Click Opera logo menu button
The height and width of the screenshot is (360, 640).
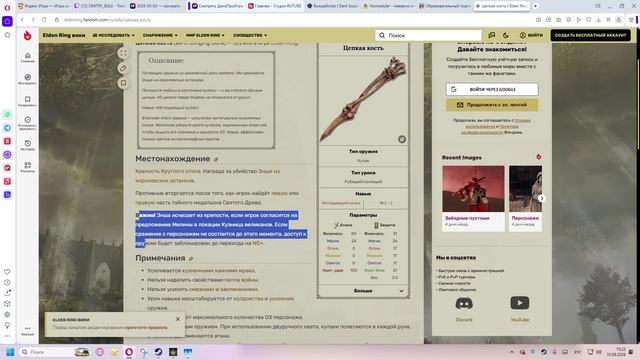pyautogui.click(x=7, y=7)
